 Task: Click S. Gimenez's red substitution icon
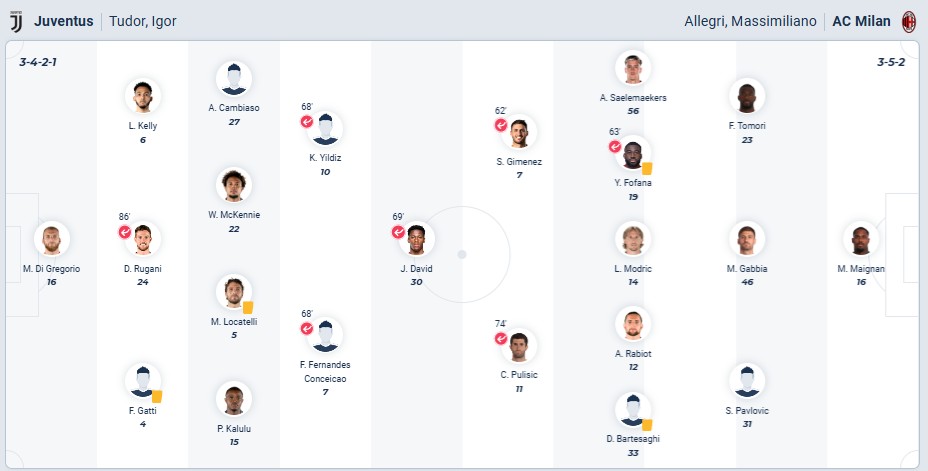tap(501, 126)
